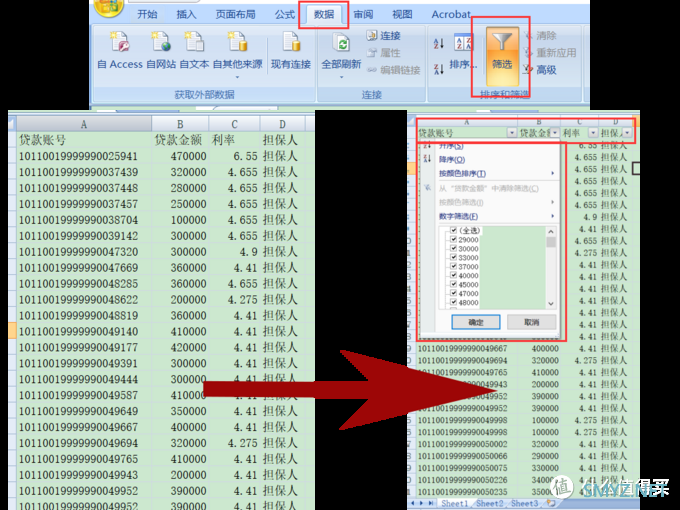Select column B header in left sheet

pyautogui.click(x=180, y=124)
